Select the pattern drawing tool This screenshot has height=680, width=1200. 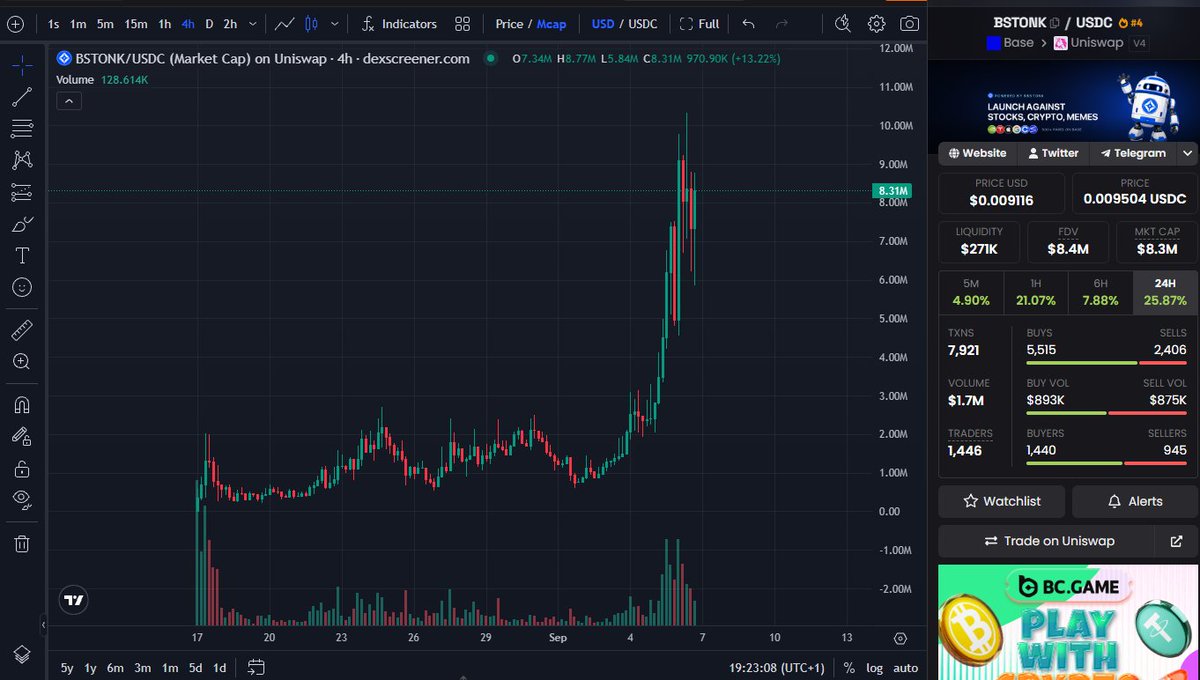[22, 160]
